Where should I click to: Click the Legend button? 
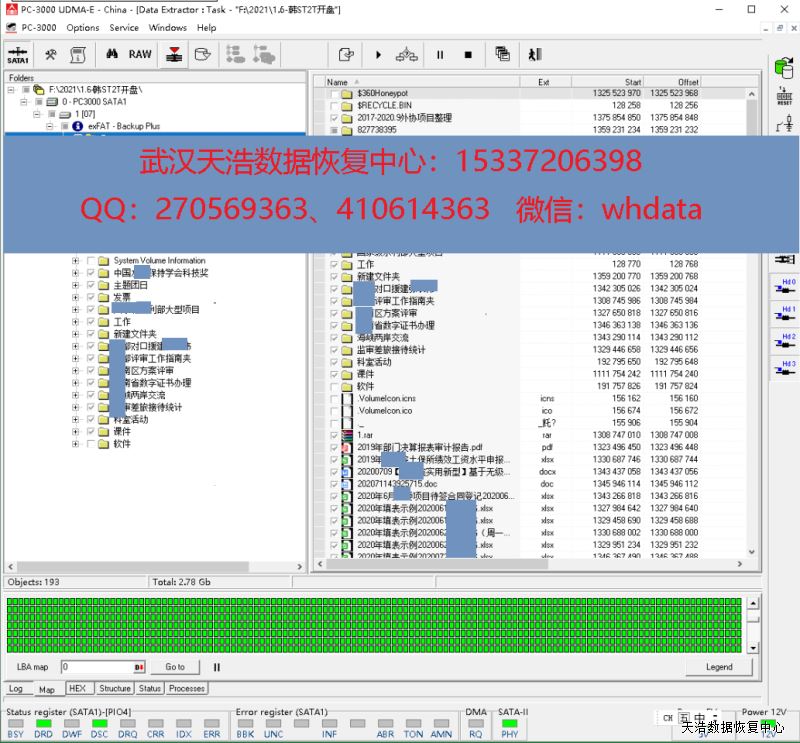tap(718, 667)
